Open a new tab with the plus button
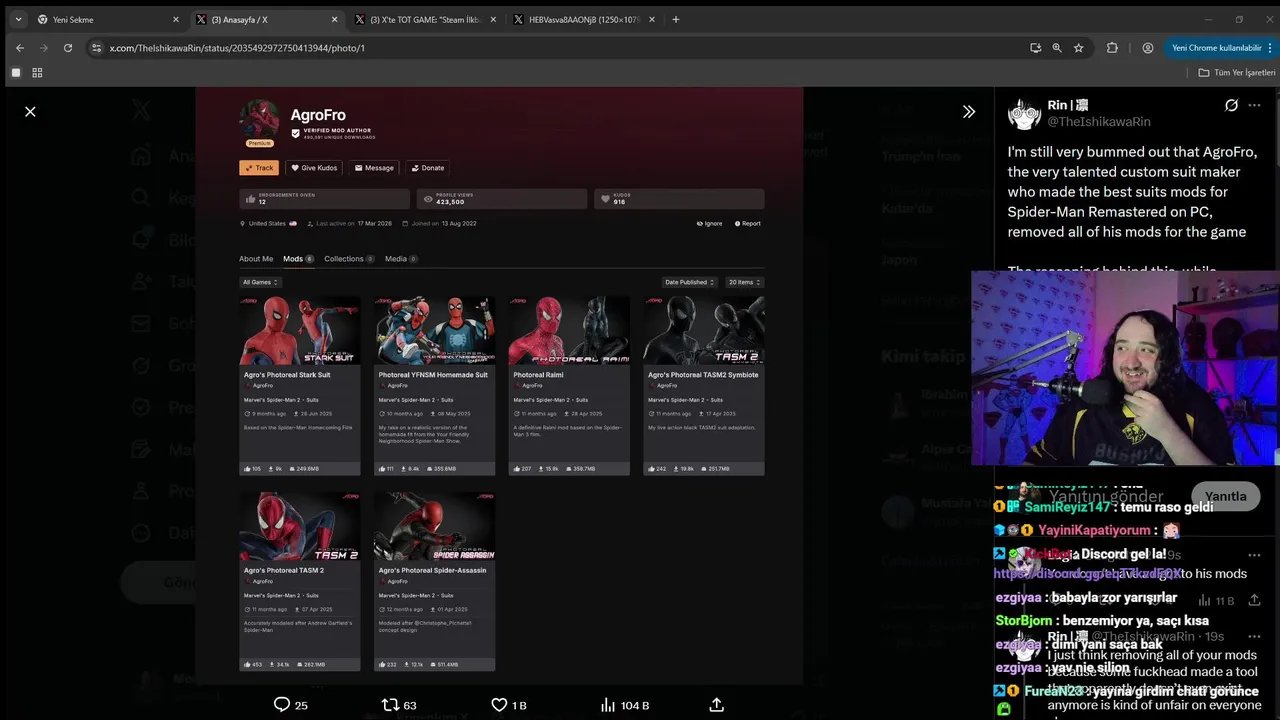1280x720 pixels. (x=676, y=19)
